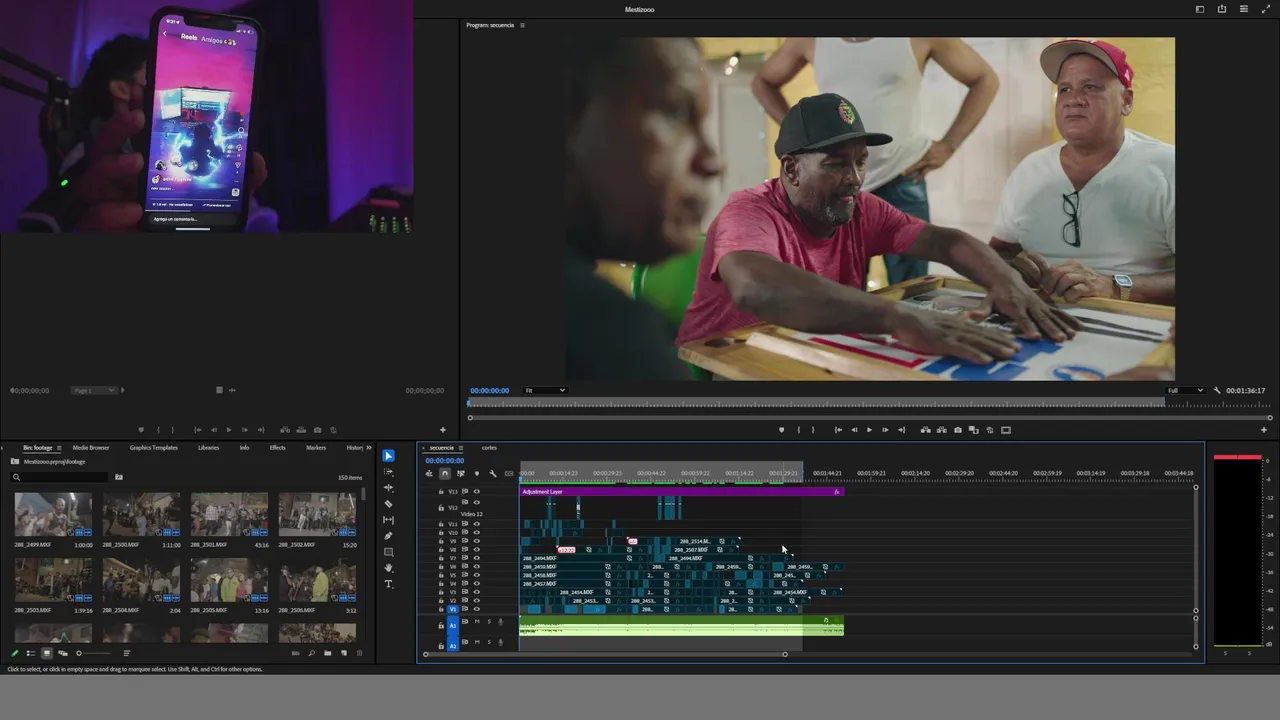The height and width of the screenshot is (720, 1280).
Task: Click New Item icon in project panel
Action: point(343,653)
